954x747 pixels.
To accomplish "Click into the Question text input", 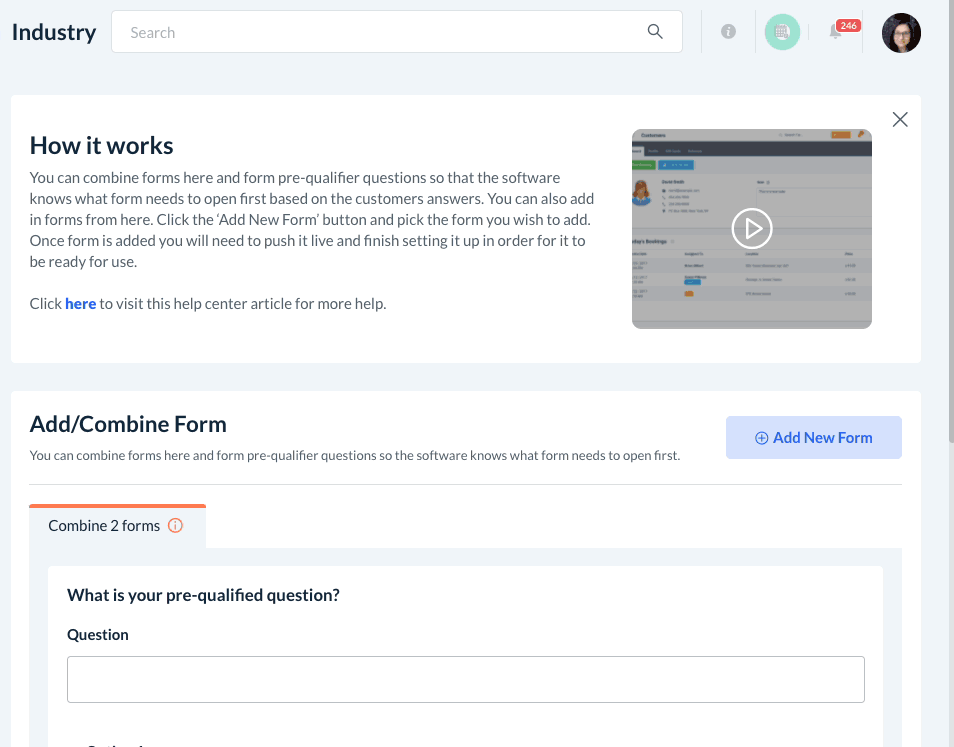I will tap(465, 679).
